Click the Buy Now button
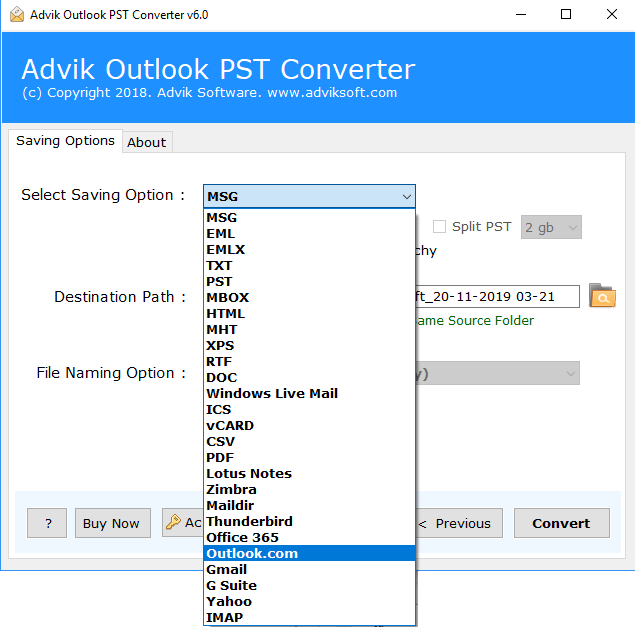 113,523
